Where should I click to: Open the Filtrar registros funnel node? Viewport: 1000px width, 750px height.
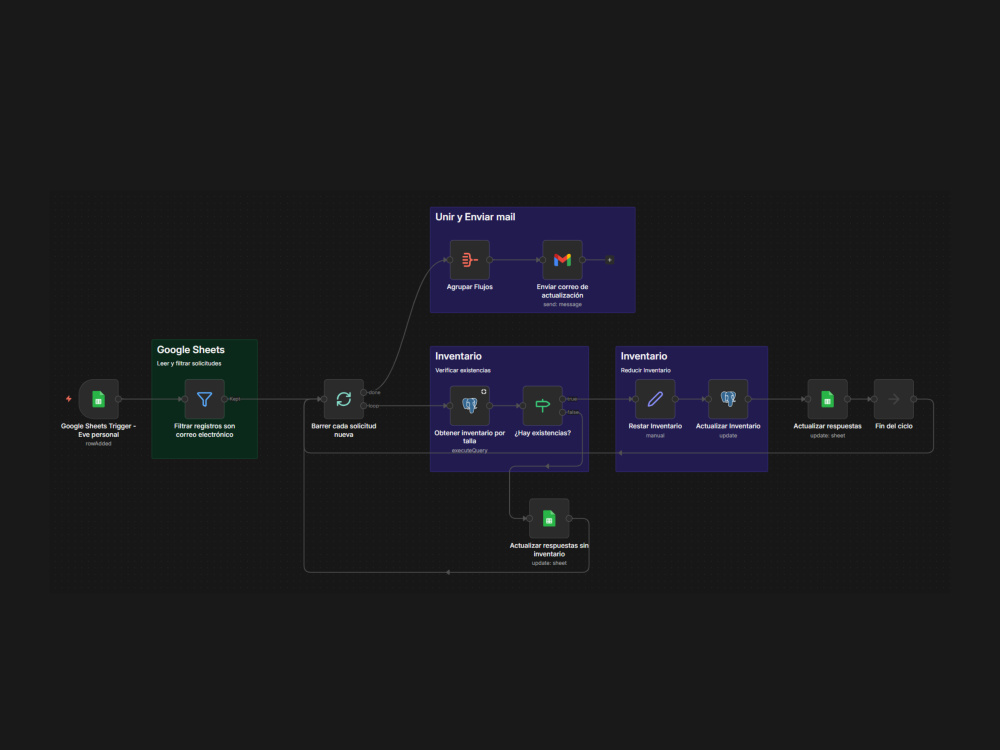[204, 399]
